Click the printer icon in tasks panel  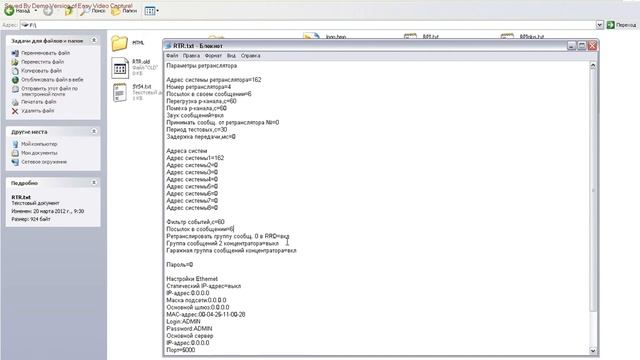click(x=15, y=102)
